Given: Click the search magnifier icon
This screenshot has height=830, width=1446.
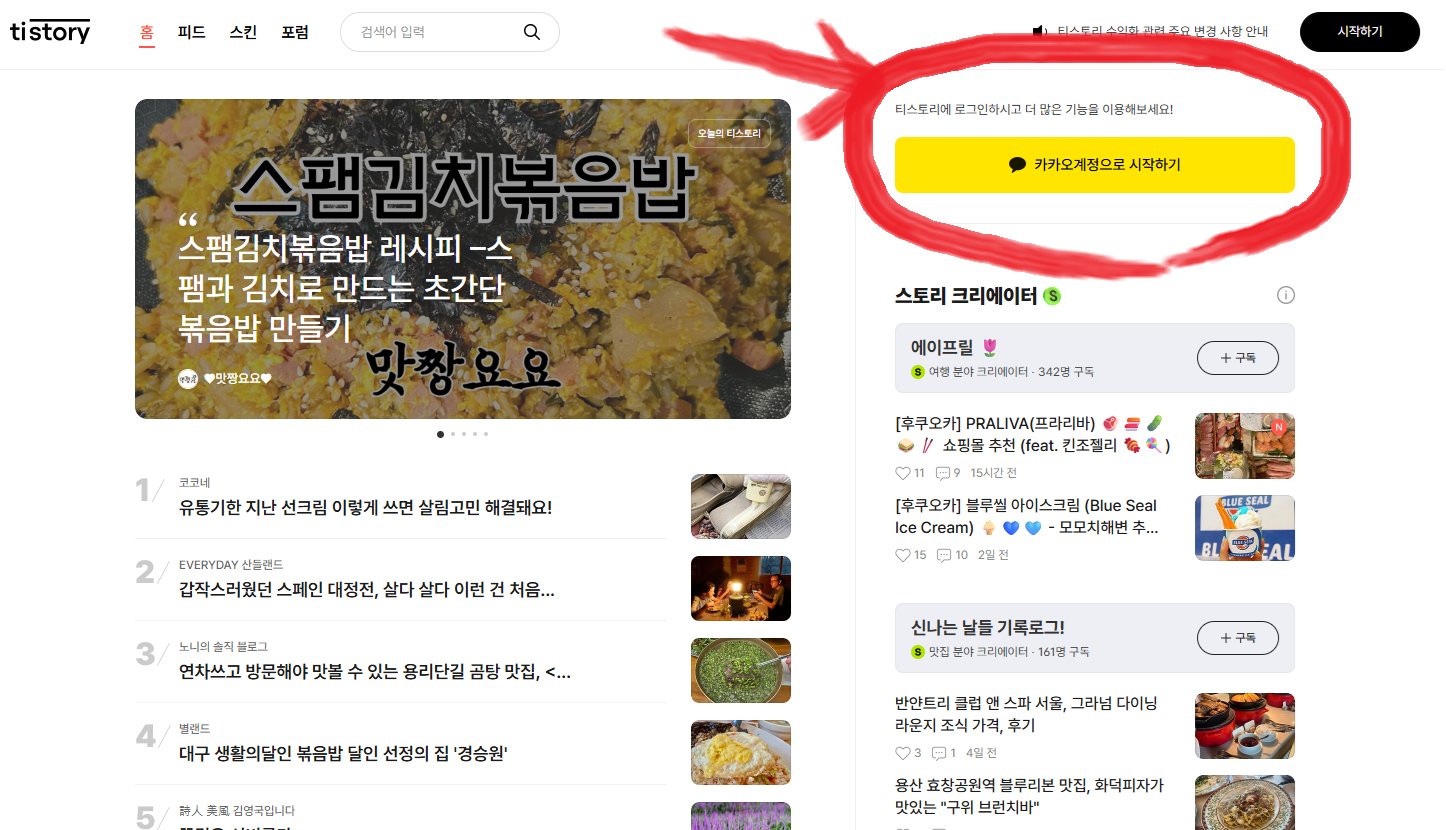Looking at the screenshot, I should (532, 32).
